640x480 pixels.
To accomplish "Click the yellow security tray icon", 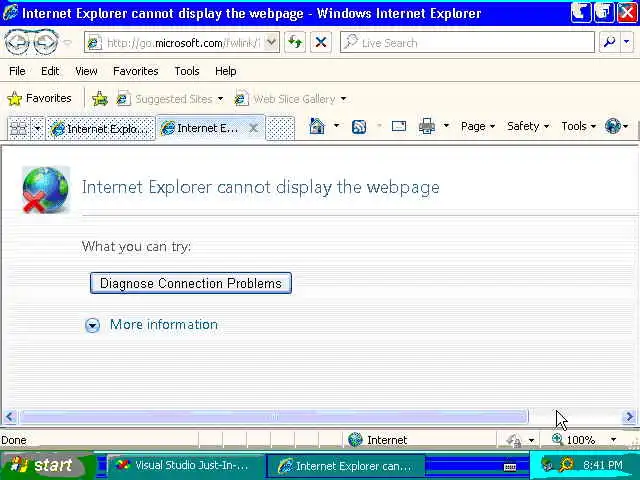I will [x=567, y=464].
